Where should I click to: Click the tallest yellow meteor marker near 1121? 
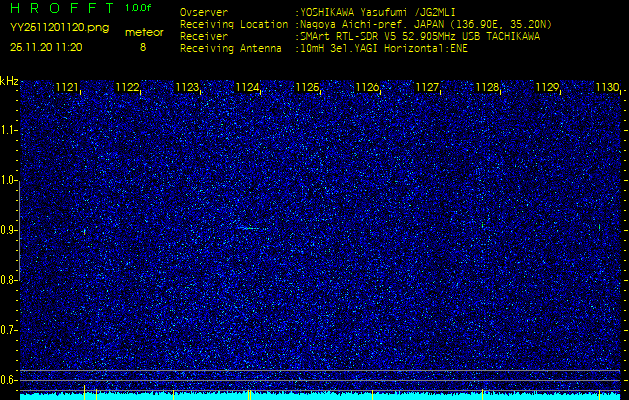pyautogui.click(x=84, y=392)
